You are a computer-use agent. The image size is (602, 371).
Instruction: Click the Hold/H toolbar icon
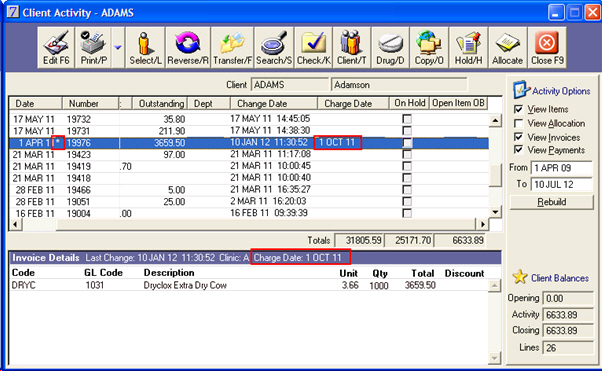coord(468,48)
